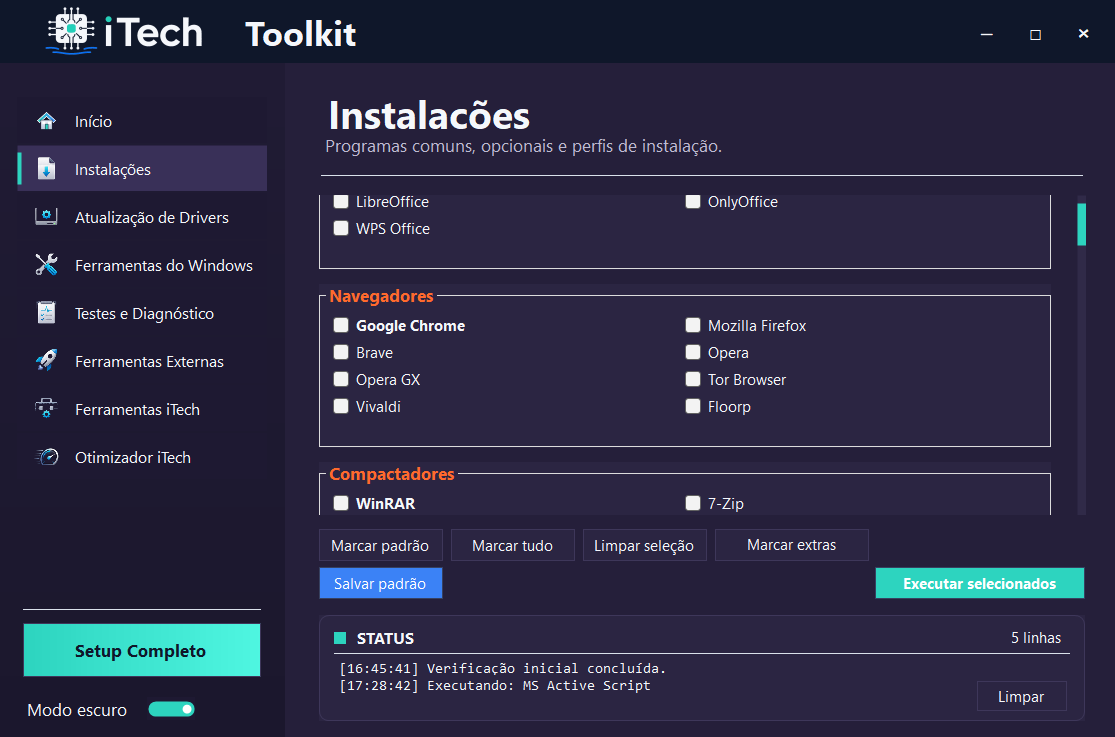The width and height of the screenshot is (1115, 737).
Task: Go to Atualização de Drivers
Action: click(142, 217)
